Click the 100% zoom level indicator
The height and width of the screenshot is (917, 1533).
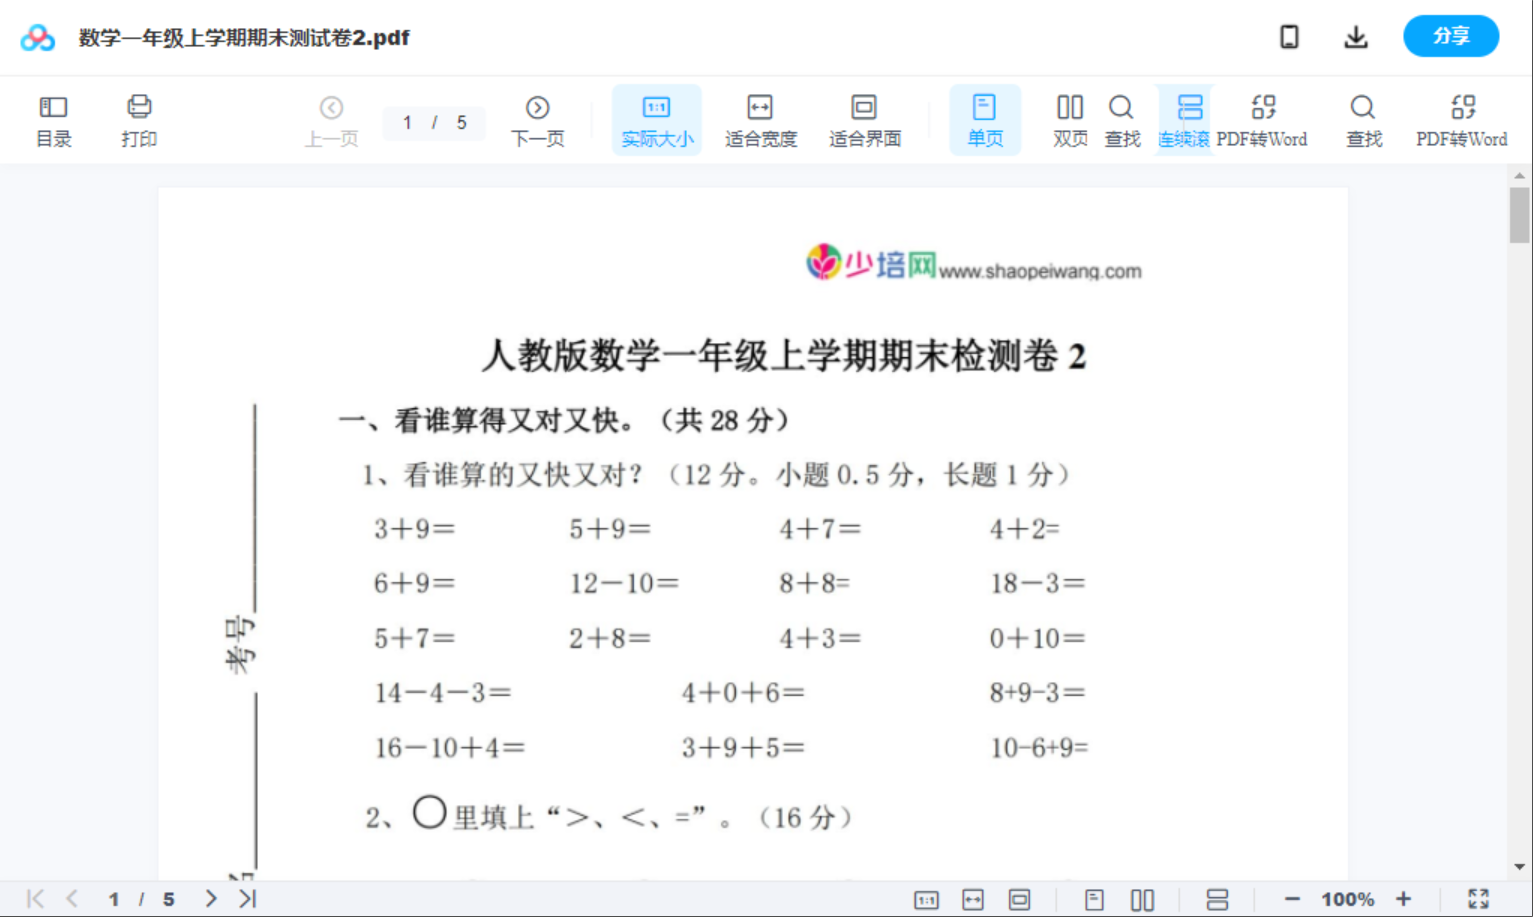[x=1347, y=898]
